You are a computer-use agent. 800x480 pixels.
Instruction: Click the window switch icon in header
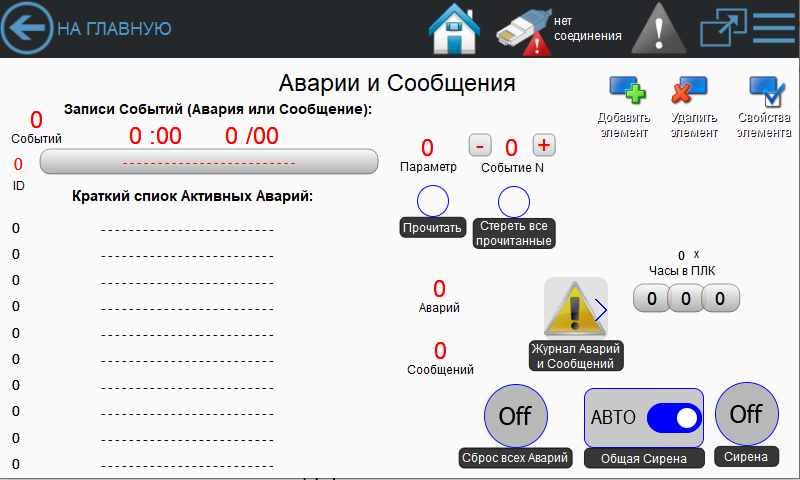tap(718, 28)
